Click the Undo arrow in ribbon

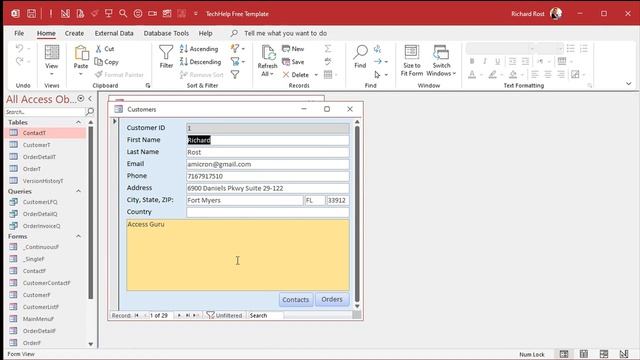point(20,49)
